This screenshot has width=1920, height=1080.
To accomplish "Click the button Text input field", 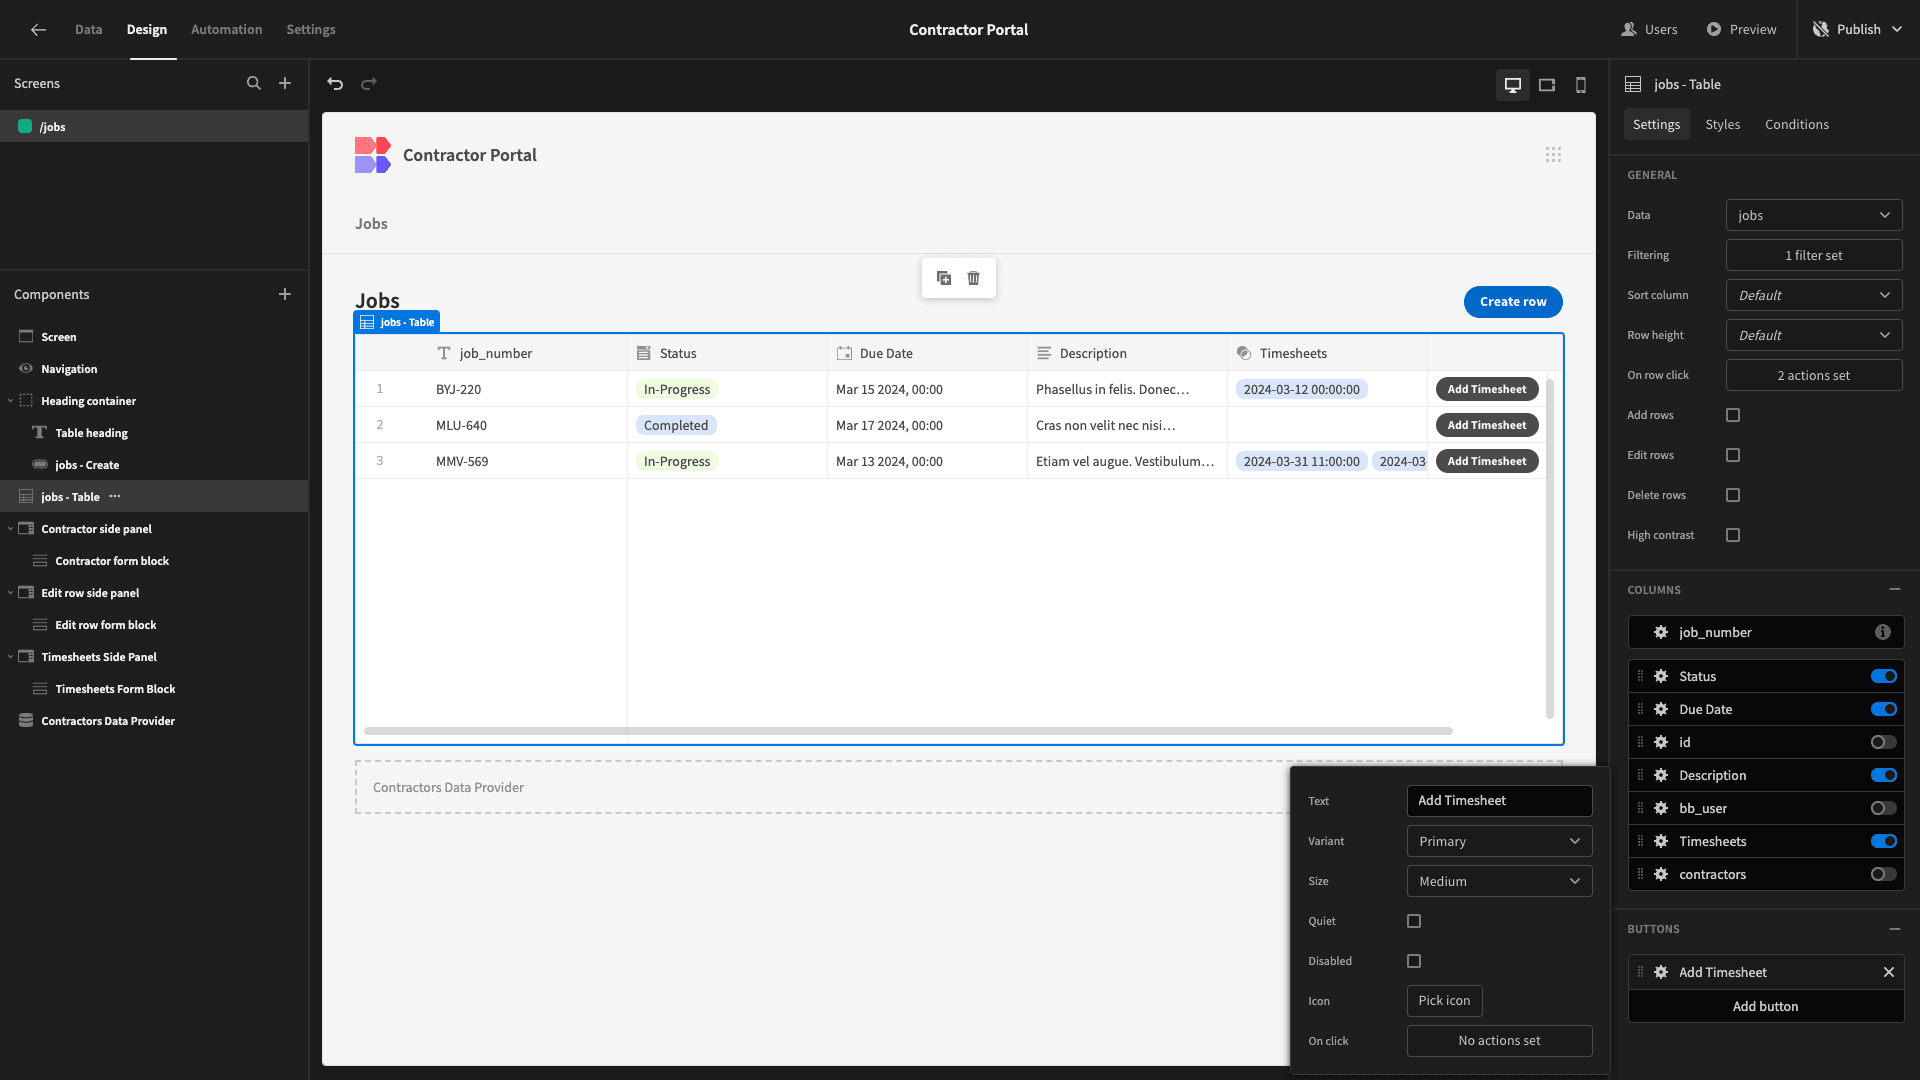I will click(1499, 801).
